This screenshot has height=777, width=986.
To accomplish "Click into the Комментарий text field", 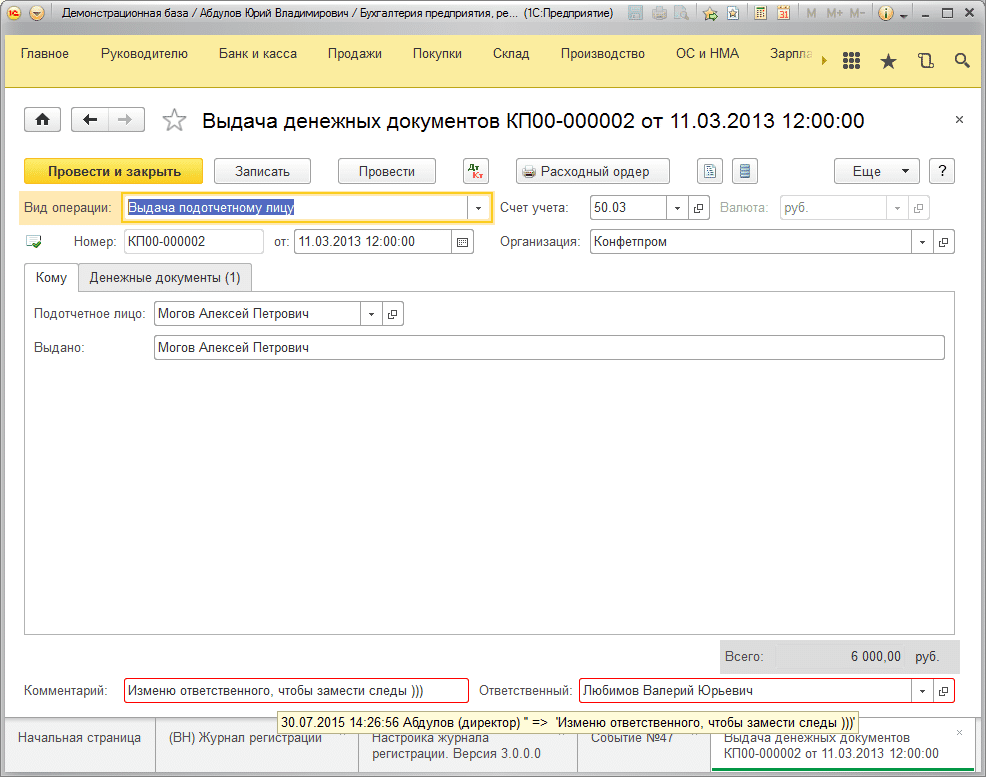I will coord(296,691).
